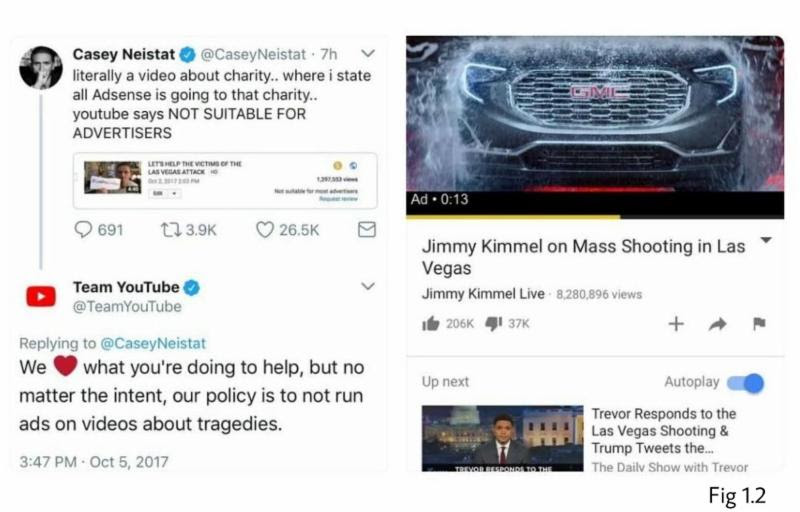Viewport: 800px width, 512px height.
Task: Expand the video description arrow beside title
Action: tap(766, 240)
